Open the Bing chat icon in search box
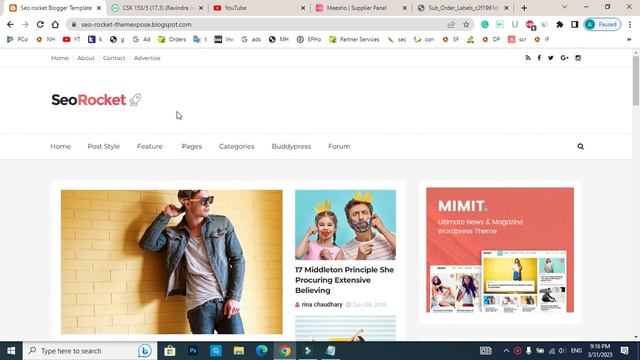Screen dimensions: 640x360 pyautogui.click(x=144, y=351)
